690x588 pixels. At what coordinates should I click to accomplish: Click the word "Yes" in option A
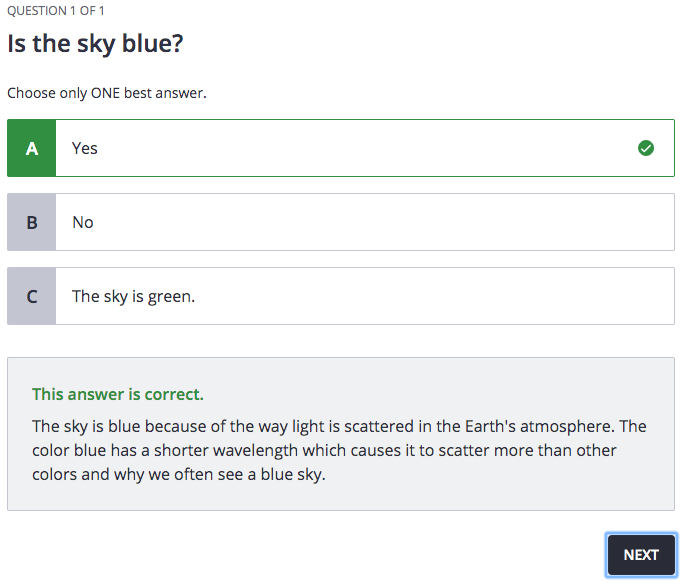(85, 148)
